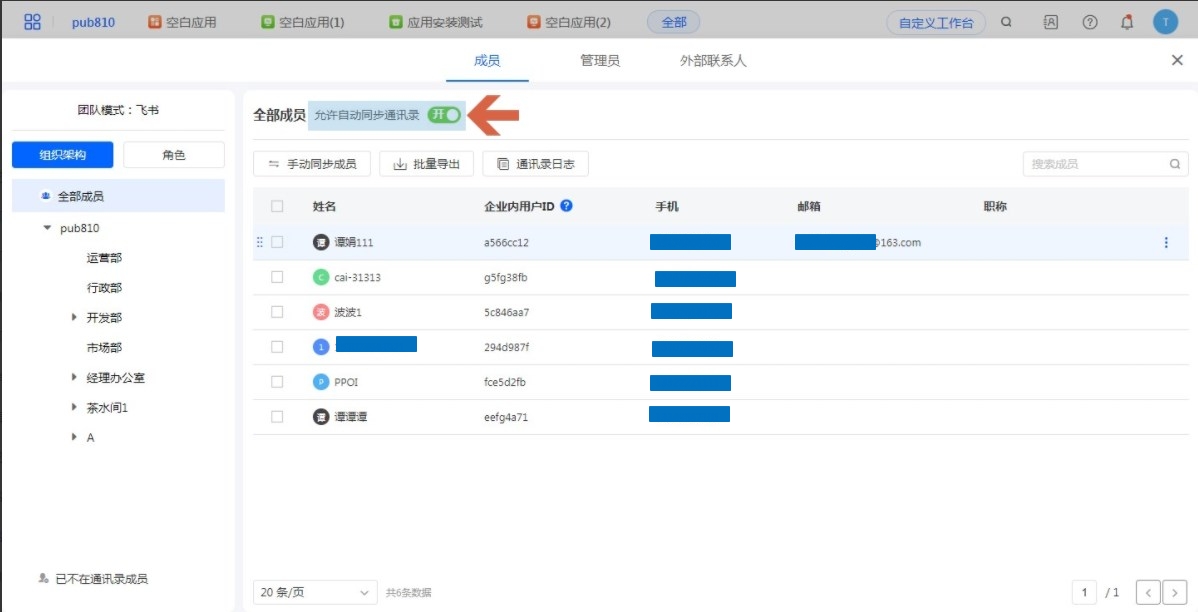The image size is (1198, 612).
Task: Click the 手动同步成员 button
Action: pos(312,164)
